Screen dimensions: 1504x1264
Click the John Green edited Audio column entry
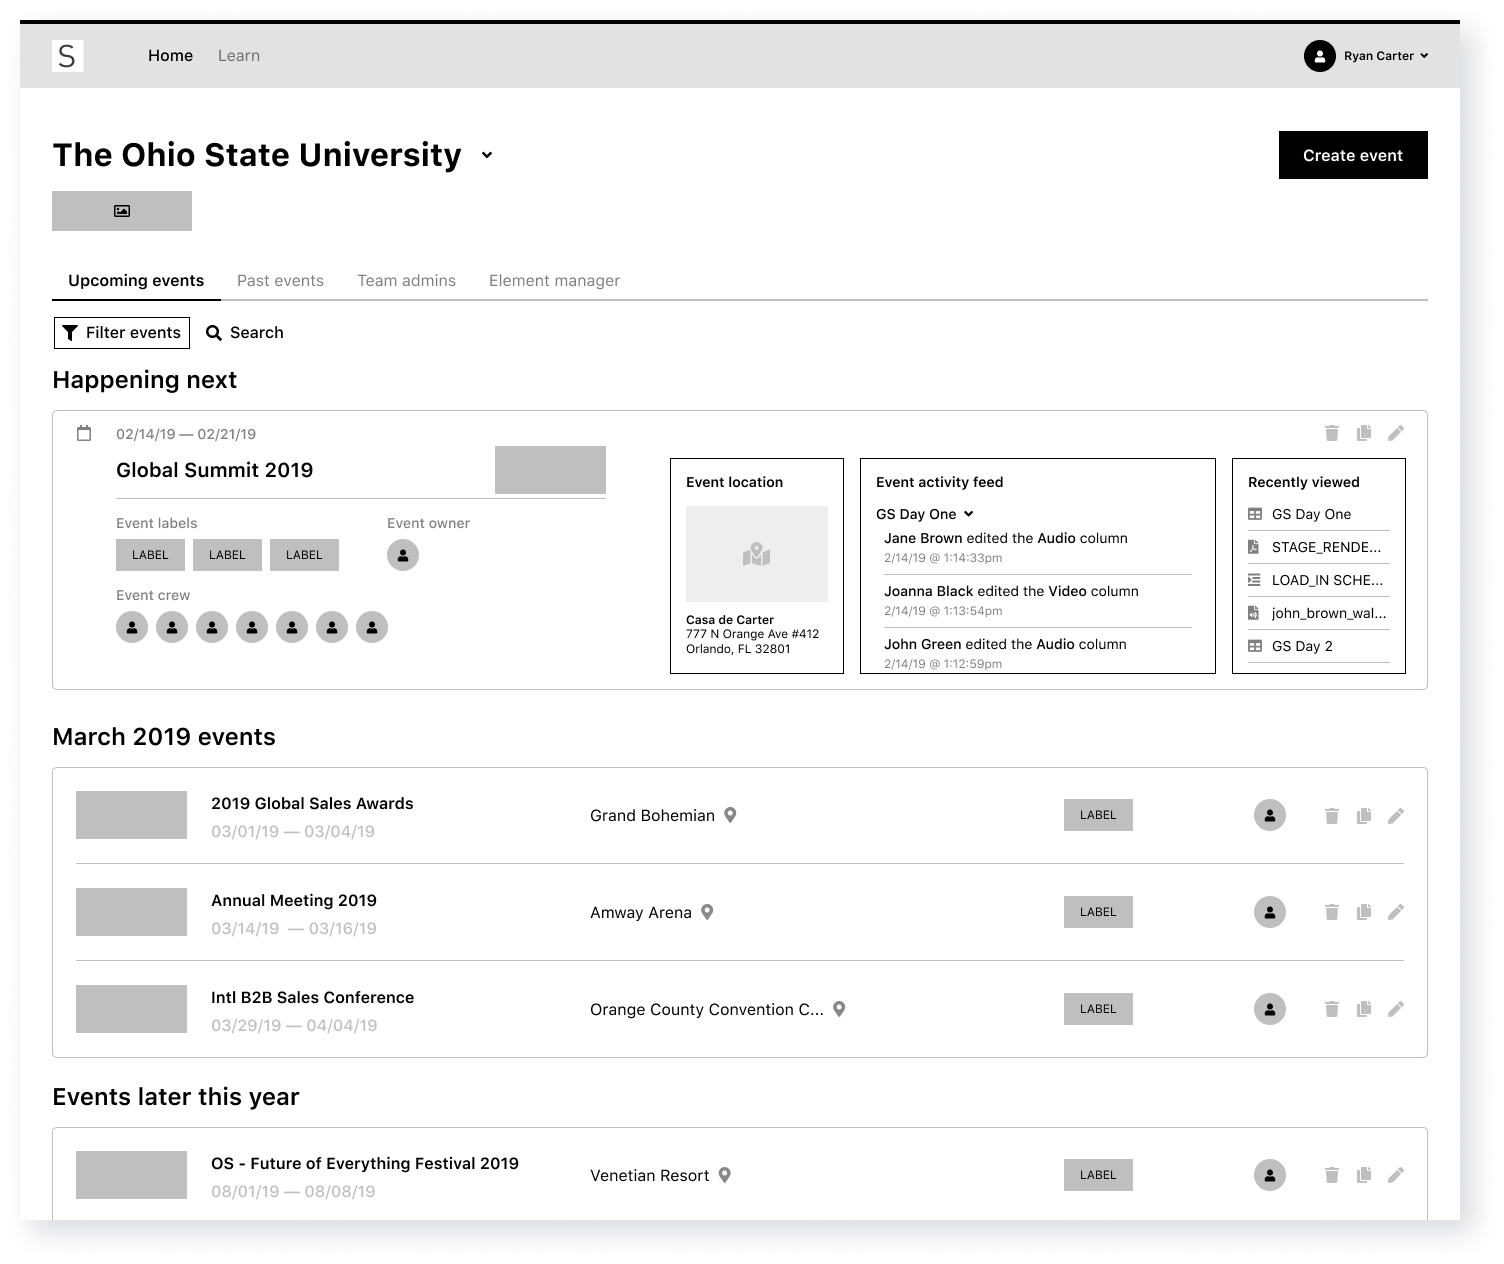[1037, 653]
